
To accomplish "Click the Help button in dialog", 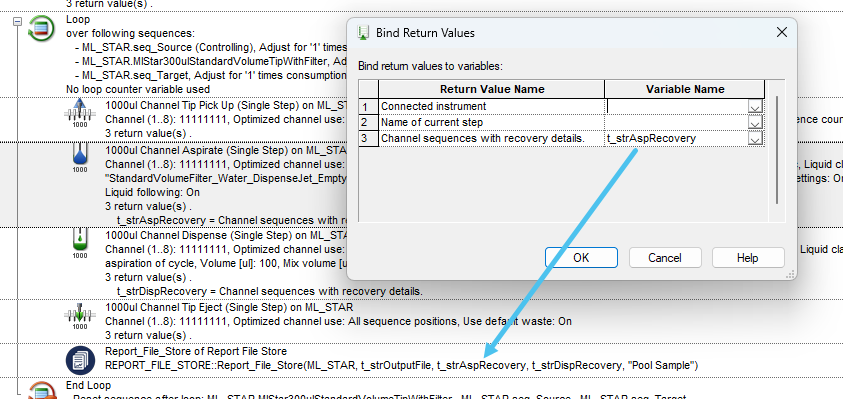I will click(x=747, y=258).
